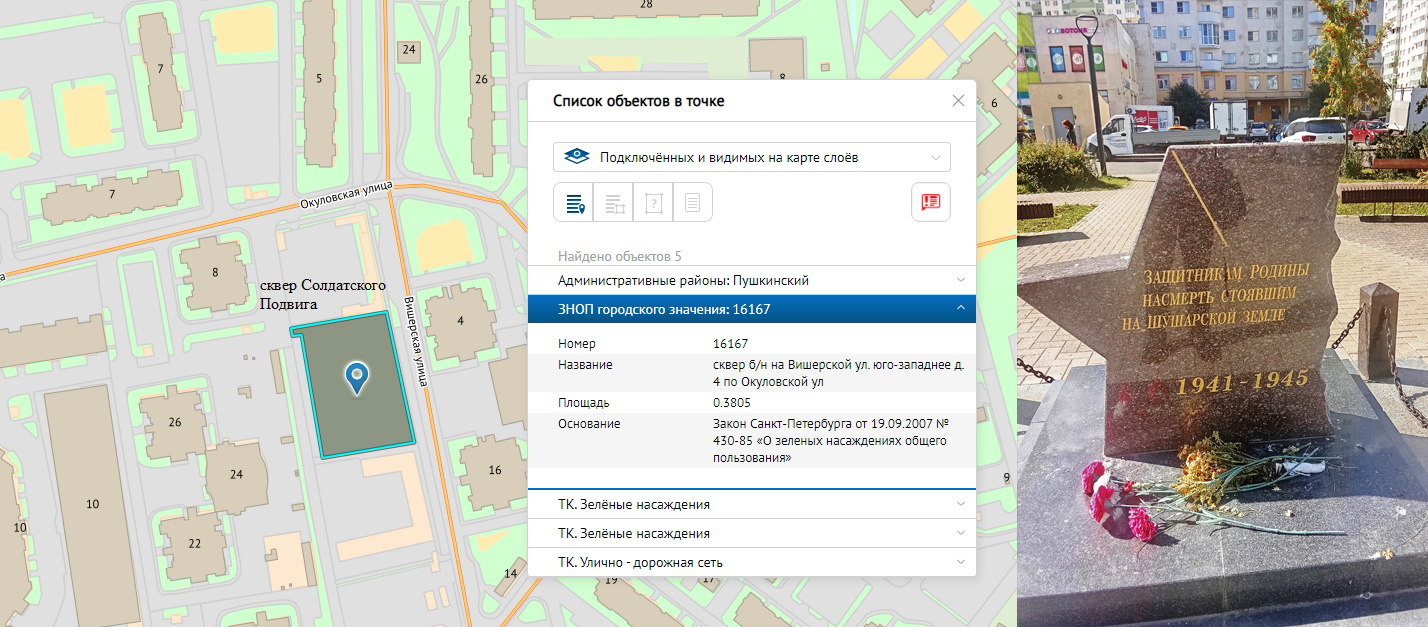1428x627 pixels.
Task: Click the "Окуловская улица" street label
Action: click(346, 194)
